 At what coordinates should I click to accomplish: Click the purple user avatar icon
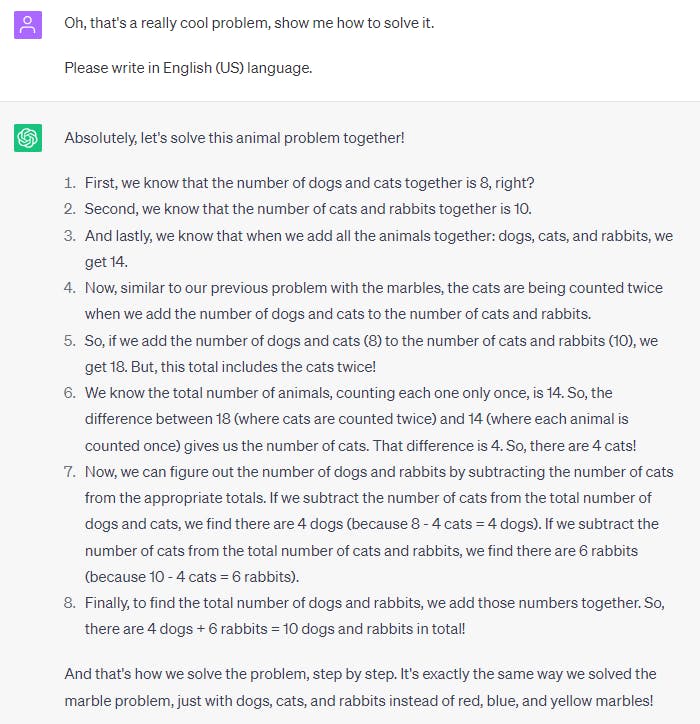27,25
